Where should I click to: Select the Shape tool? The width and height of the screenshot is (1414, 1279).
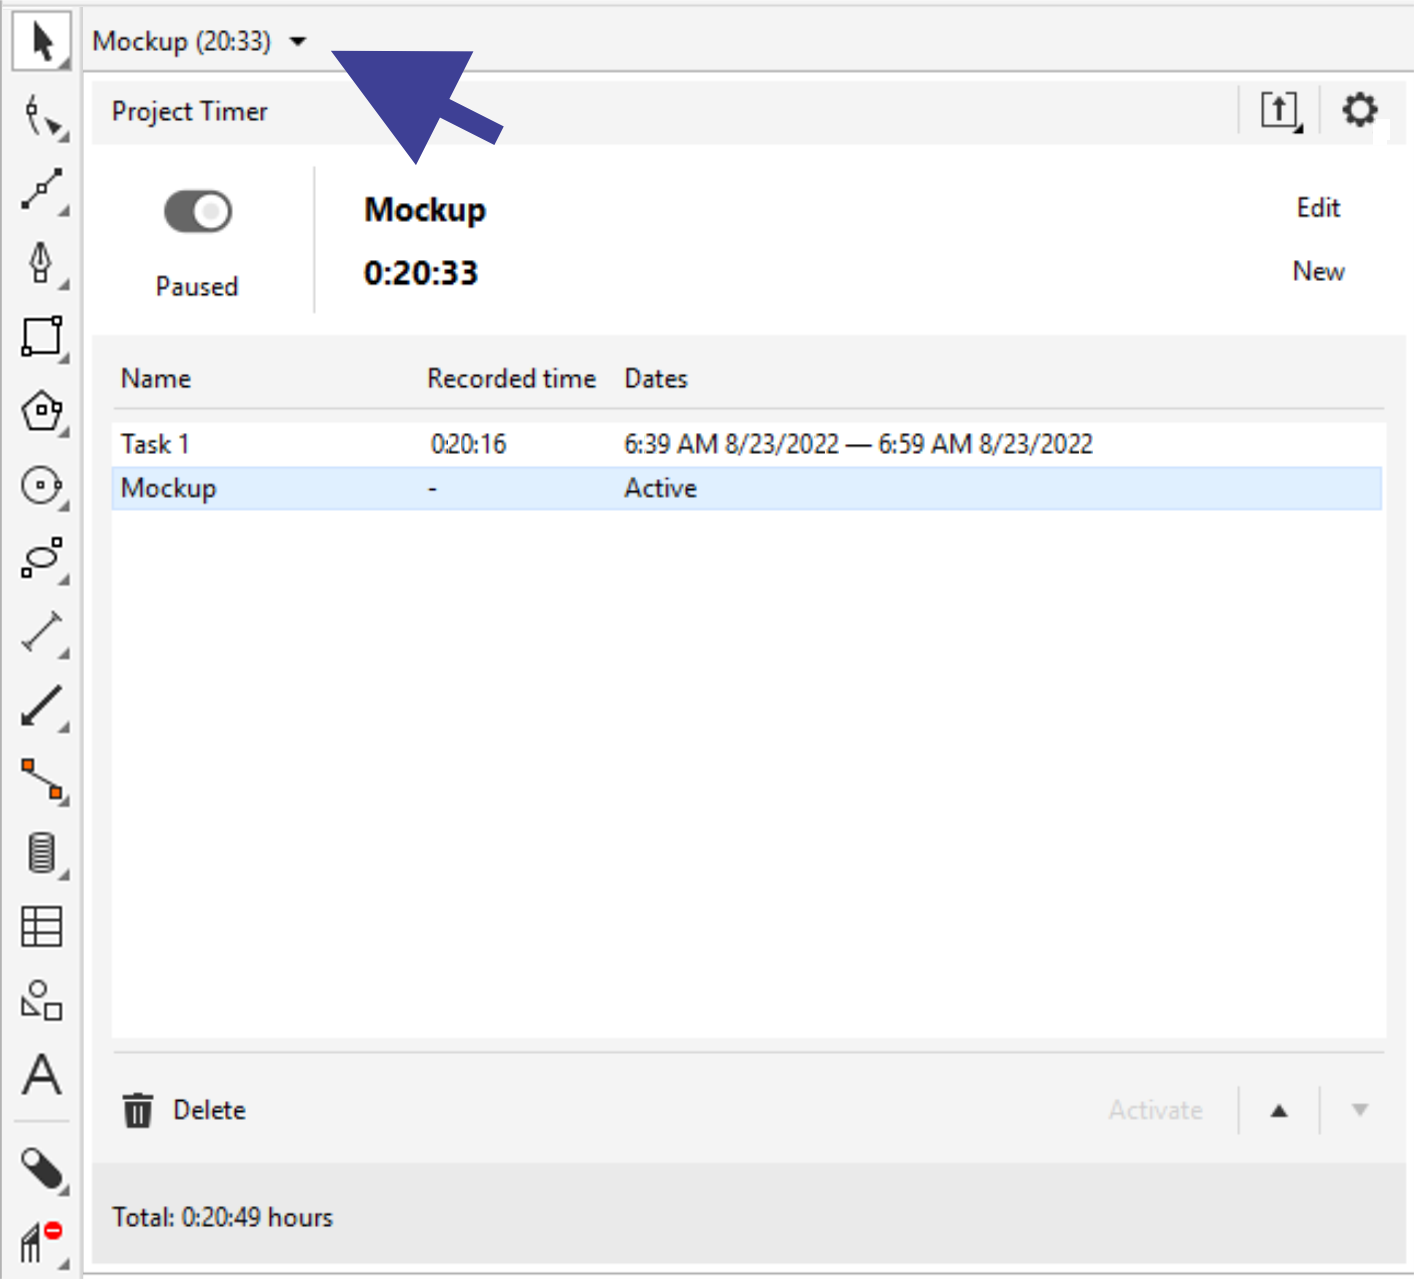point(41,116)
